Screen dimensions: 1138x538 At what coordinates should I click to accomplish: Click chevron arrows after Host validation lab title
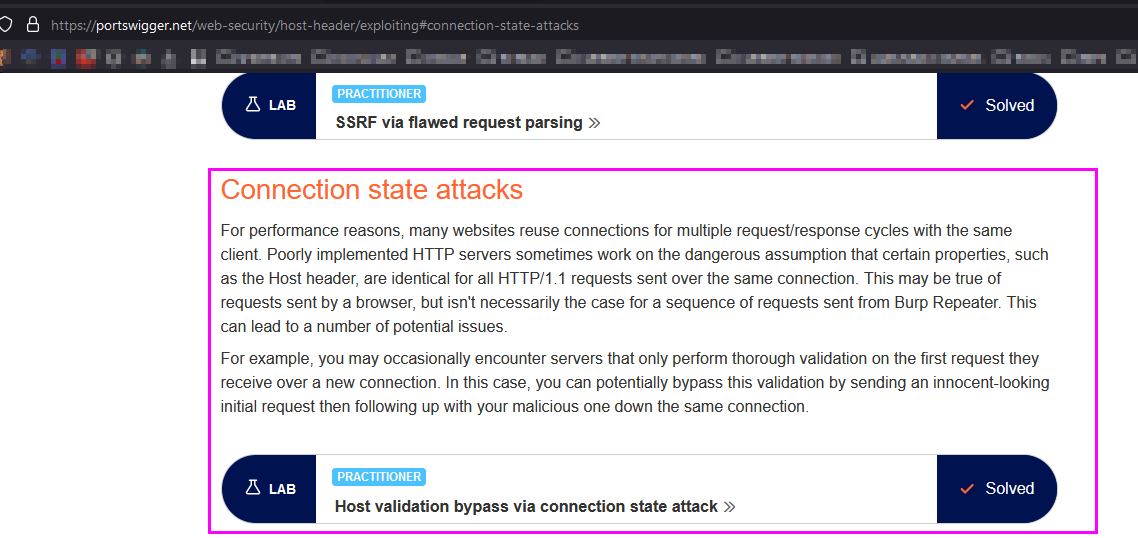coord(729,507)
